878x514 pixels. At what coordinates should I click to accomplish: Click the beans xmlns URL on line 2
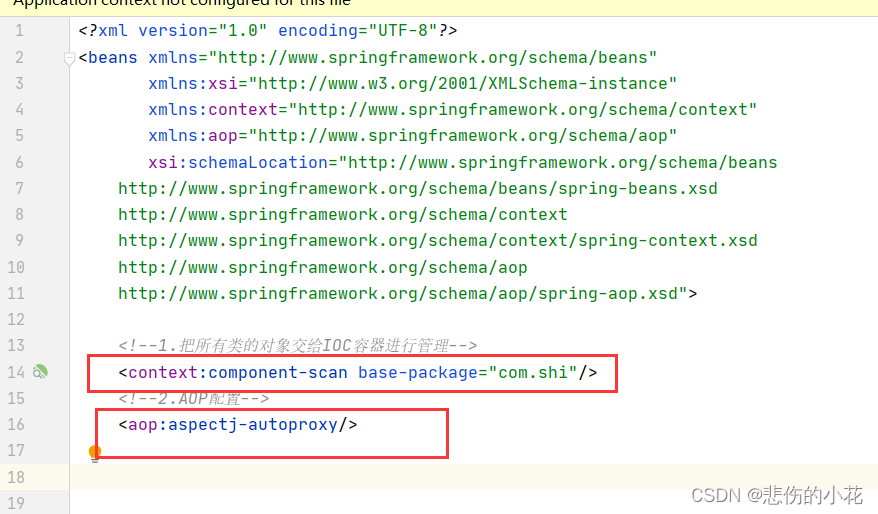coord(432,58)
